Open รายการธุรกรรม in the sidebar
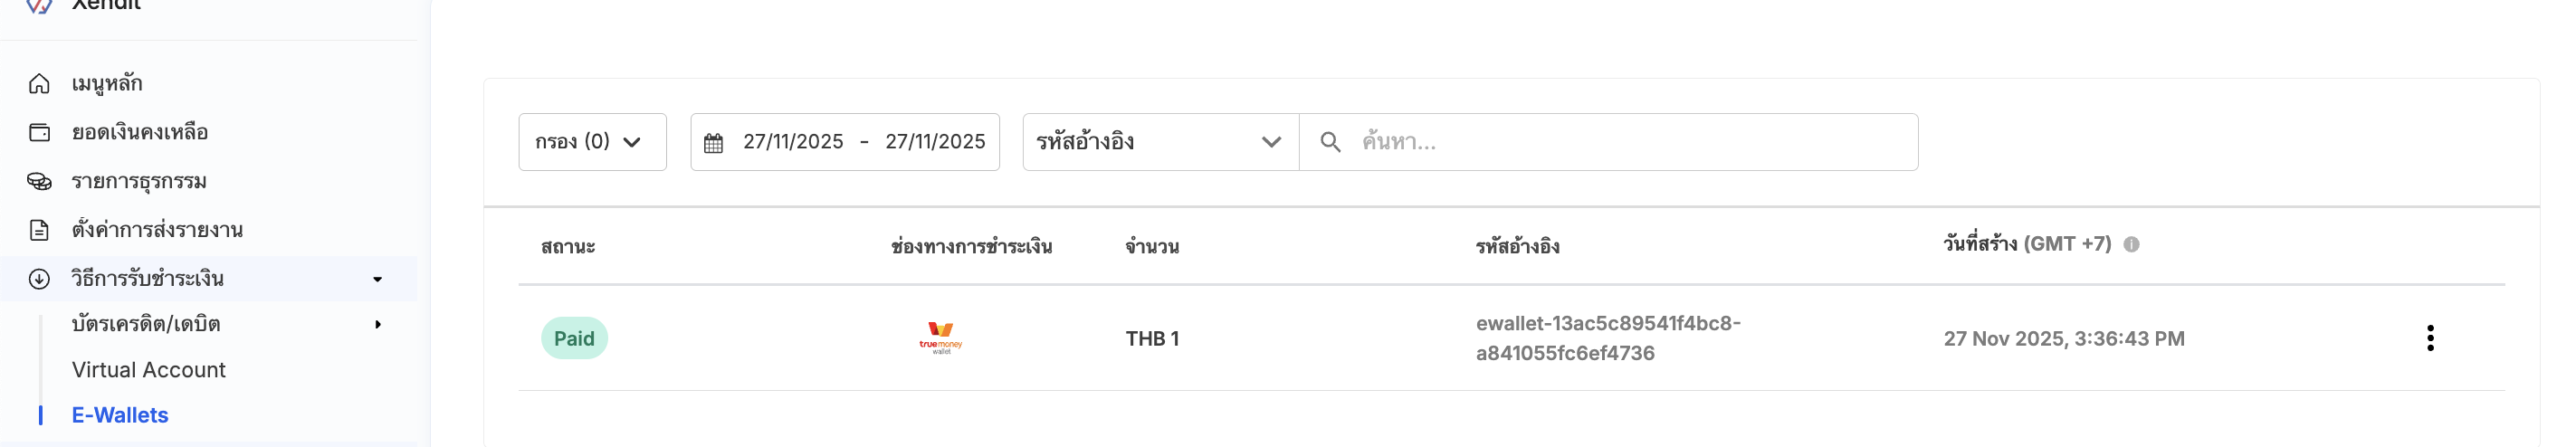The image size is (2576, 447). [139, 181]
